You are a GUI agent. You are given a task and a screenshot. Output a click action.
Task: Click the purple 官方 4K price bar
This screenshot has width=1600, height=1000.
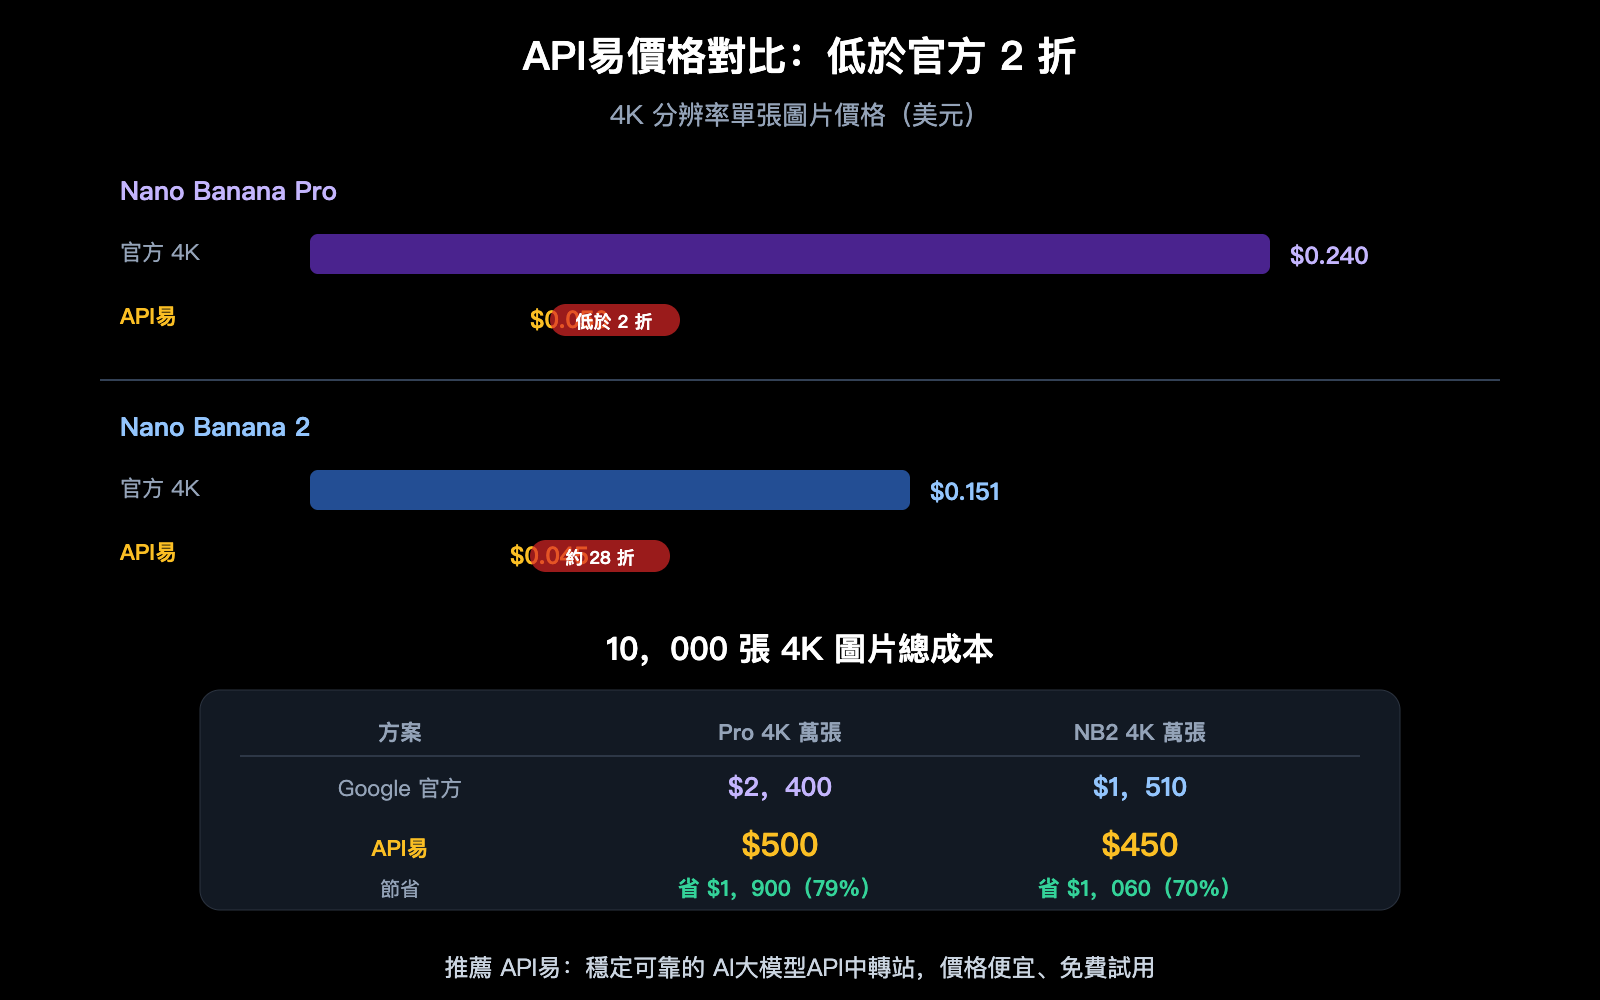tap(790, 254)
